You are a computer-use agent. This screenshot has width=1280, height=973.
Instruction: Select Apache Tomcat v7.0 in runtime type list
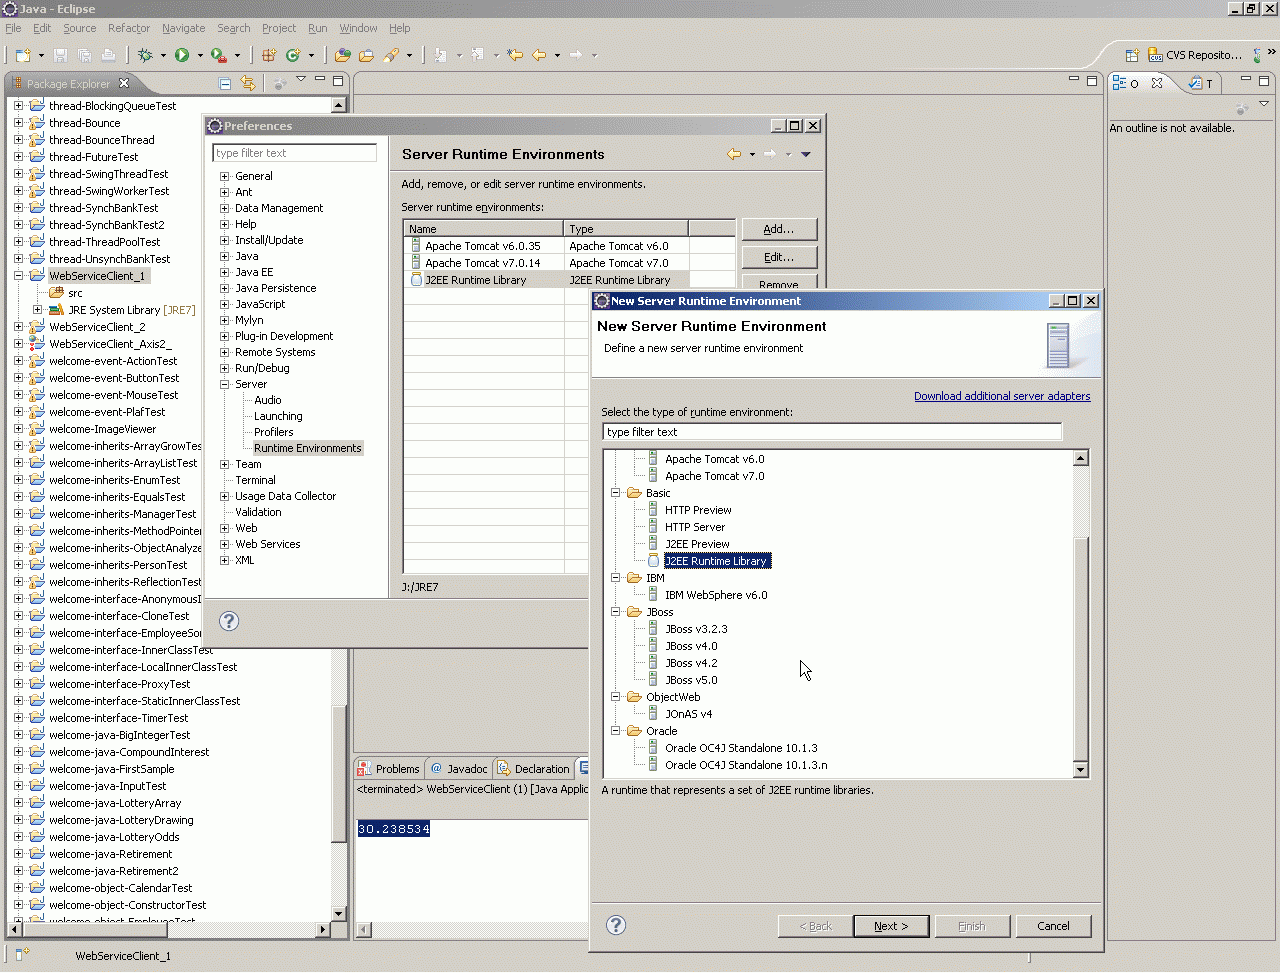coord(714,476)
